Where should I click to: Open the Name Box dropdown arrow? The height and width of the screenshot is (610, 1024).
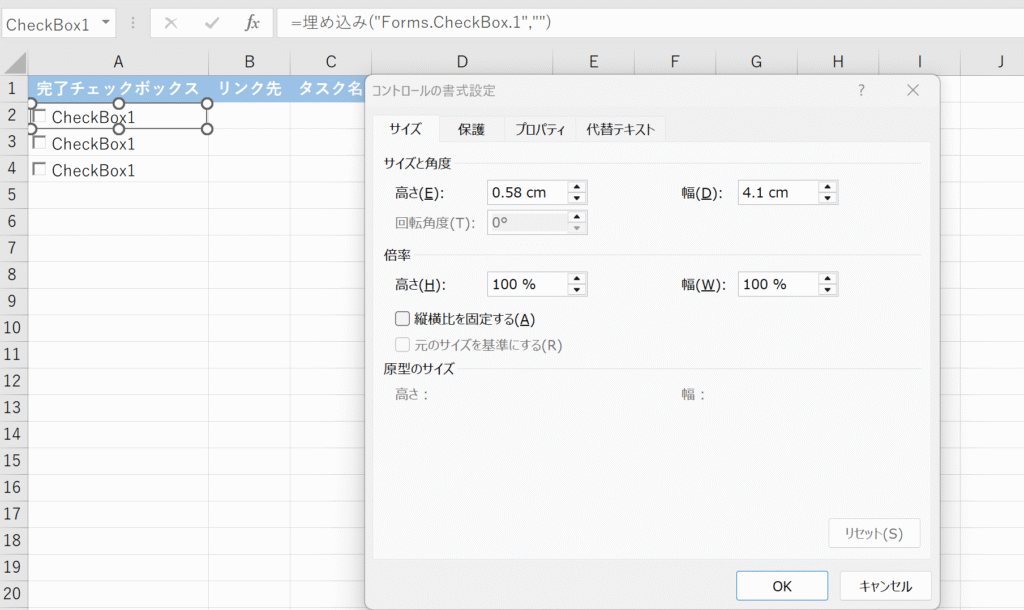[x=106, y=23]
